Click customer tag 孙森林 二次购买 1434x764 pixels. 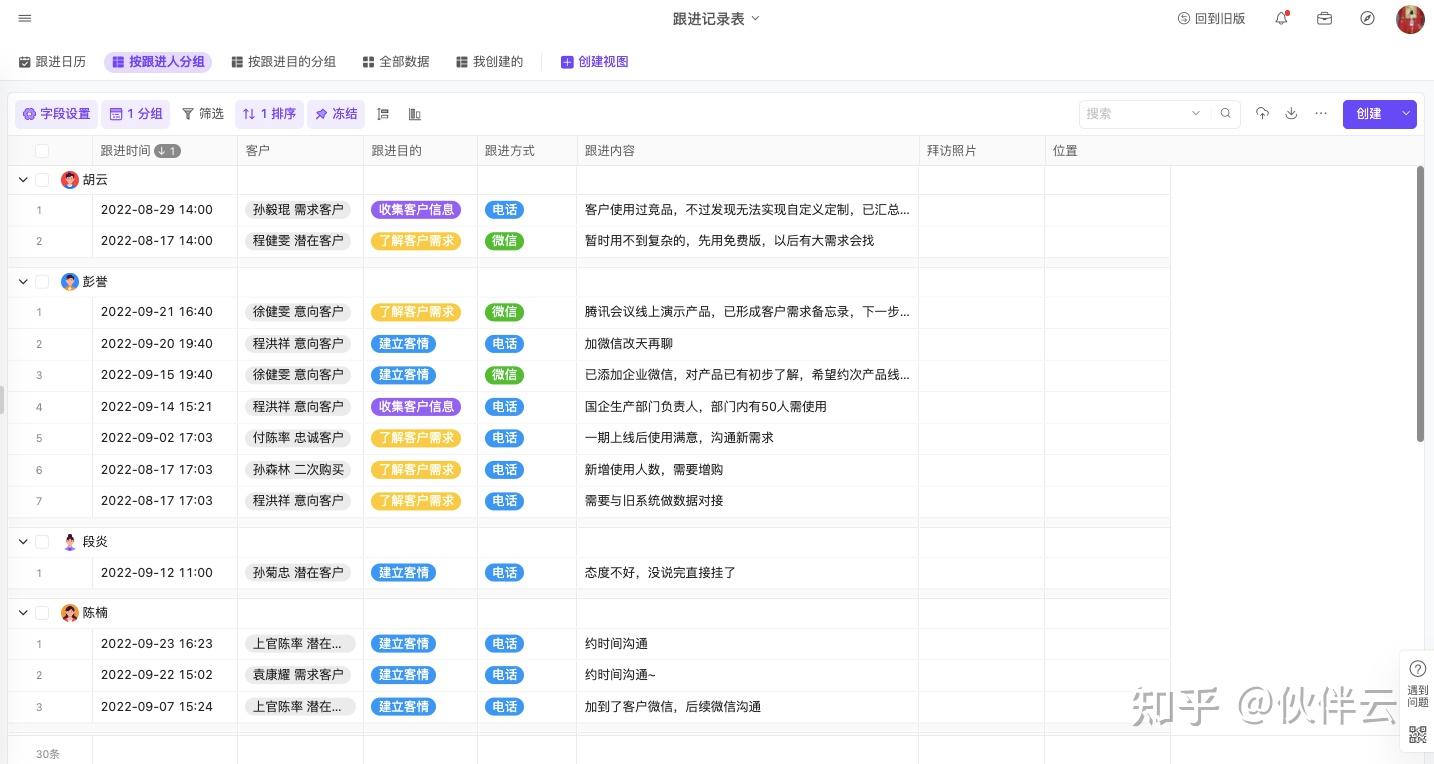[298, 470]
